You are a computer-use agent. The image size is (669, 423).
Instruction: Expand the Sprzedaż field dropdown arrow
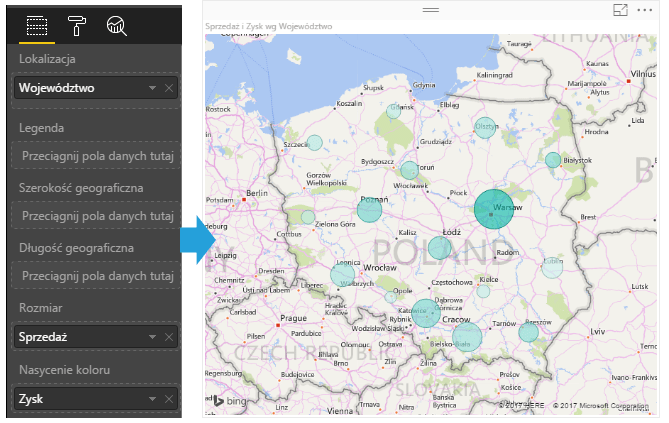(152, 337)
